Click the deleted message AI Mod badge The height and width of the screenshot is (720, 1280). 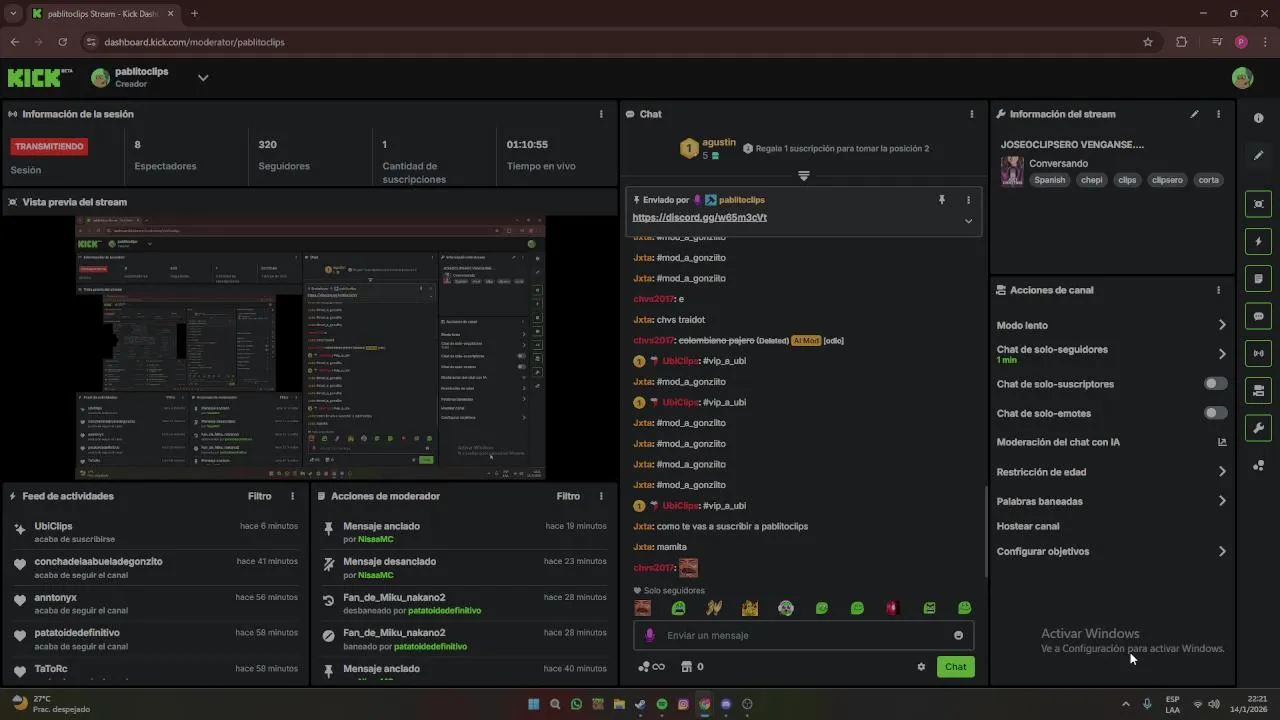pyautogui.click(x=806, y=341)
